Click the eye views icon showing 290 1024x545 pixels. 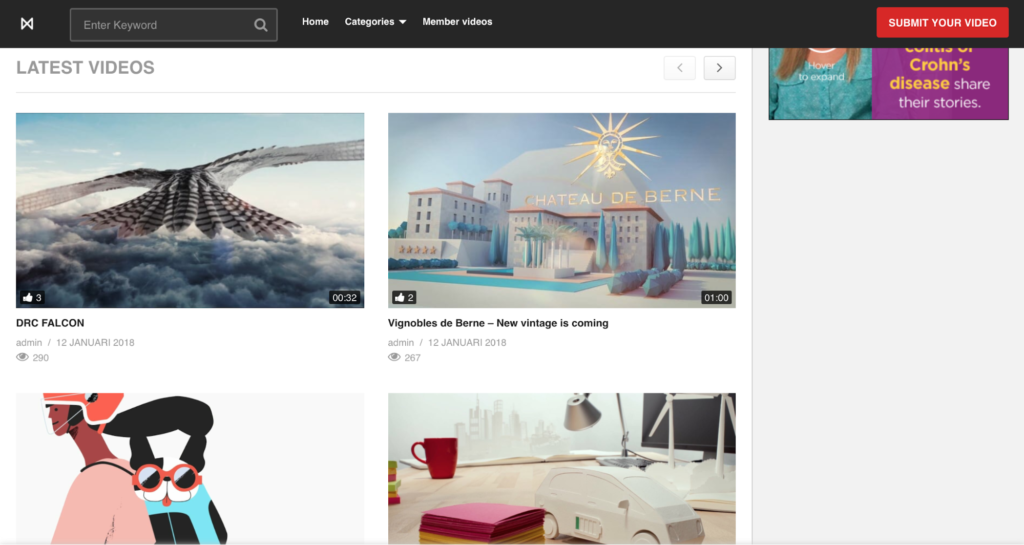(22, 358)
